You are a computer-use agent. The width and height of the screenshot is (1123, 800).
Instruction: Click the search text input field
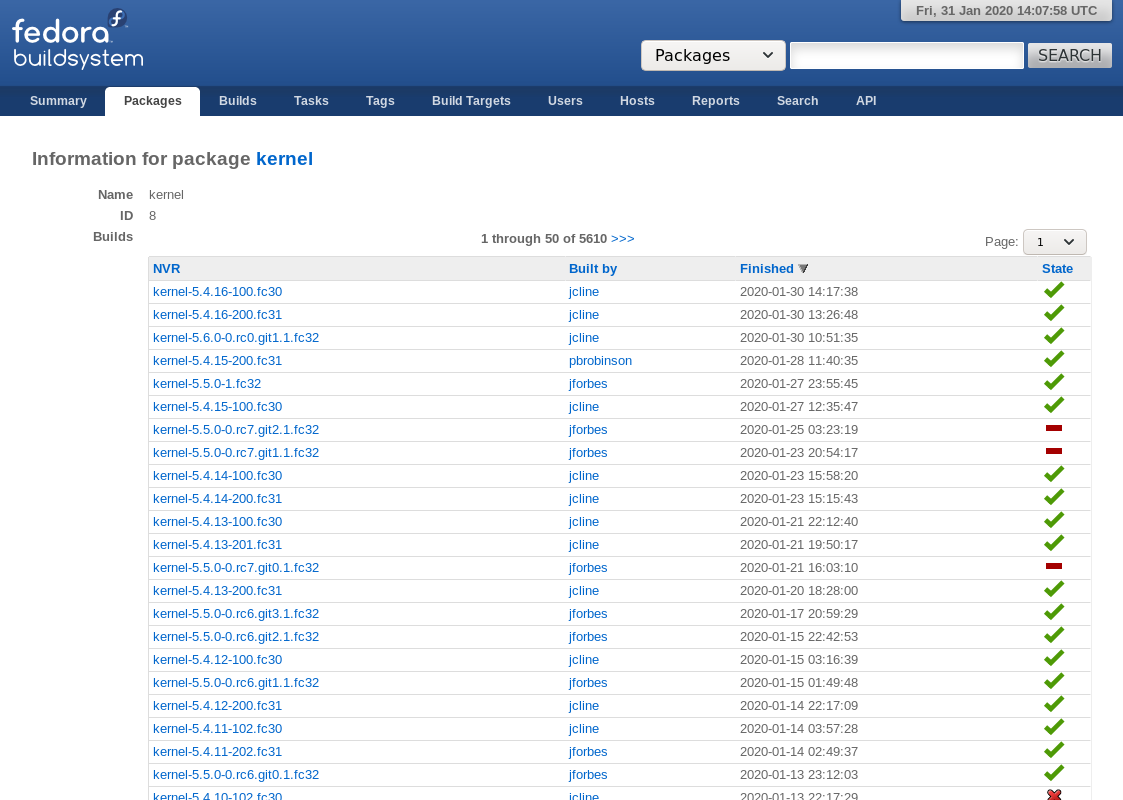click(906, 55)
